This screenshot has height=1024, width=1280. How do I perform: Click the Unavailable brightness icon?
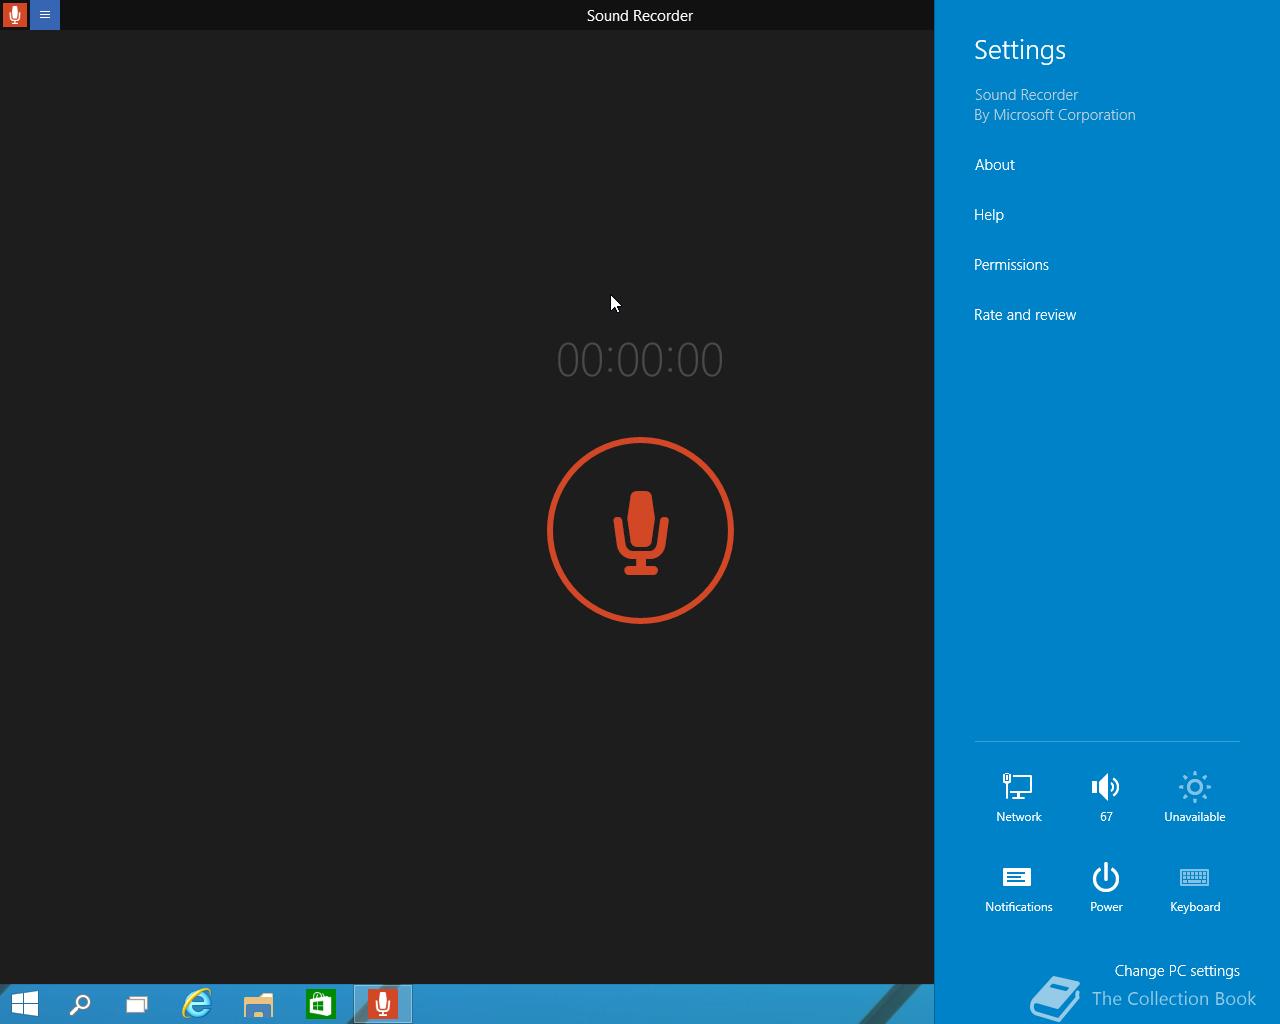click(1195, 797)
